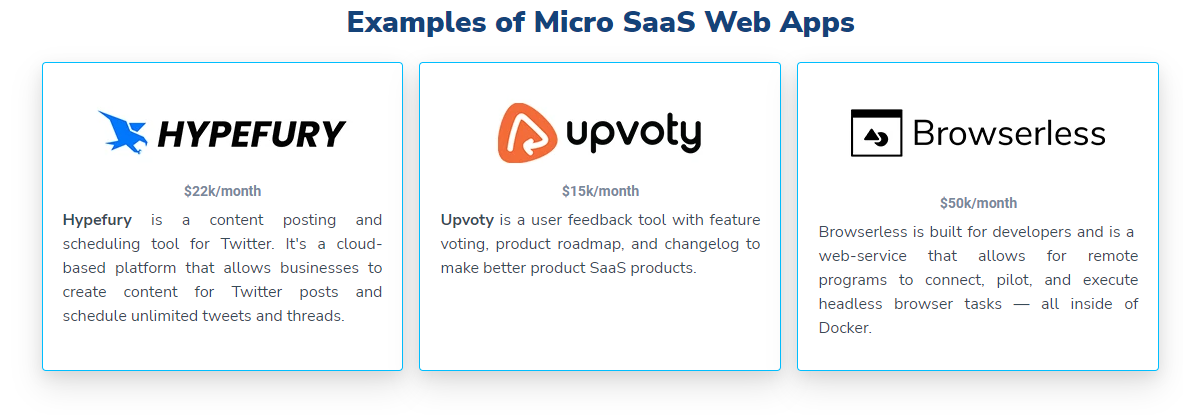Viewport: 1183px width, 415px height.
Task: Open the Hypefury card
Action: click(223, 217)
